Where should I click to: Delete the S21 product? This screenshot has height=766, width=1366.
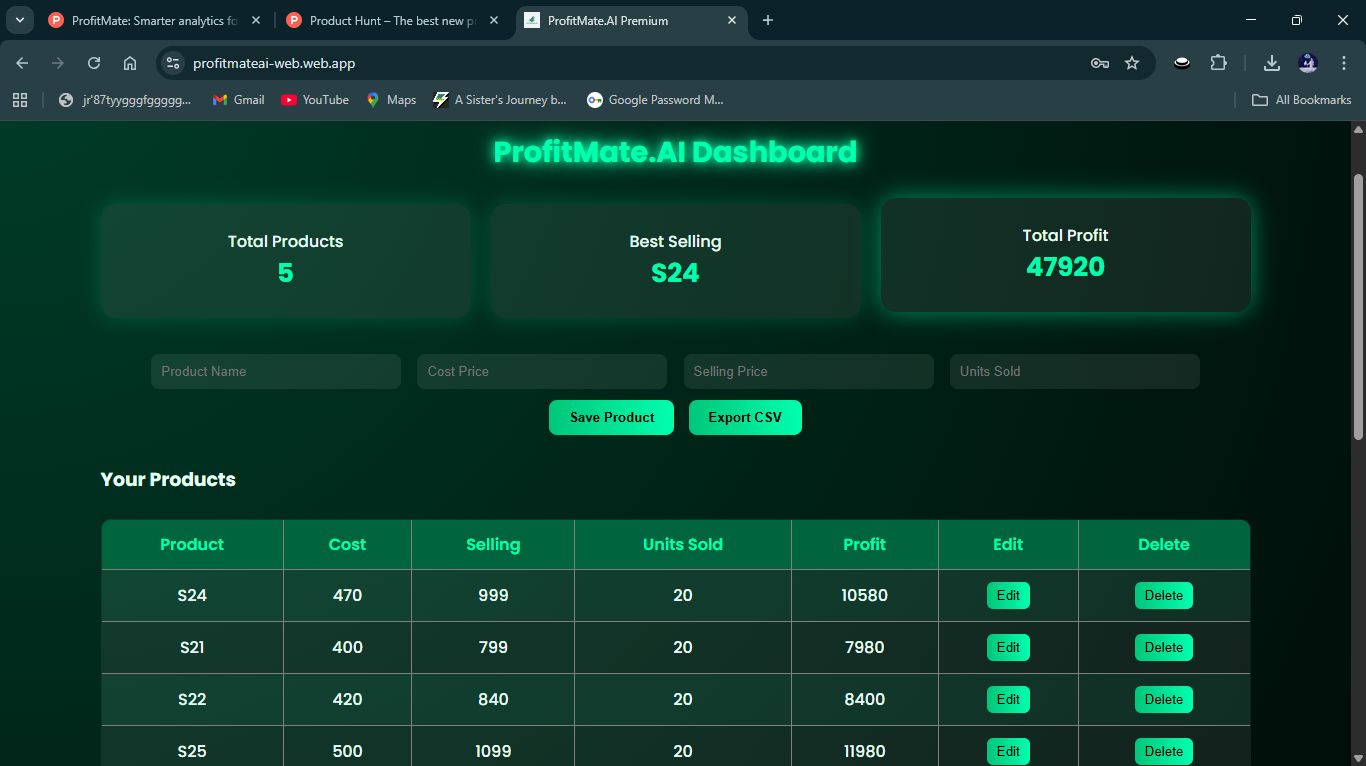pos(1163,647)
